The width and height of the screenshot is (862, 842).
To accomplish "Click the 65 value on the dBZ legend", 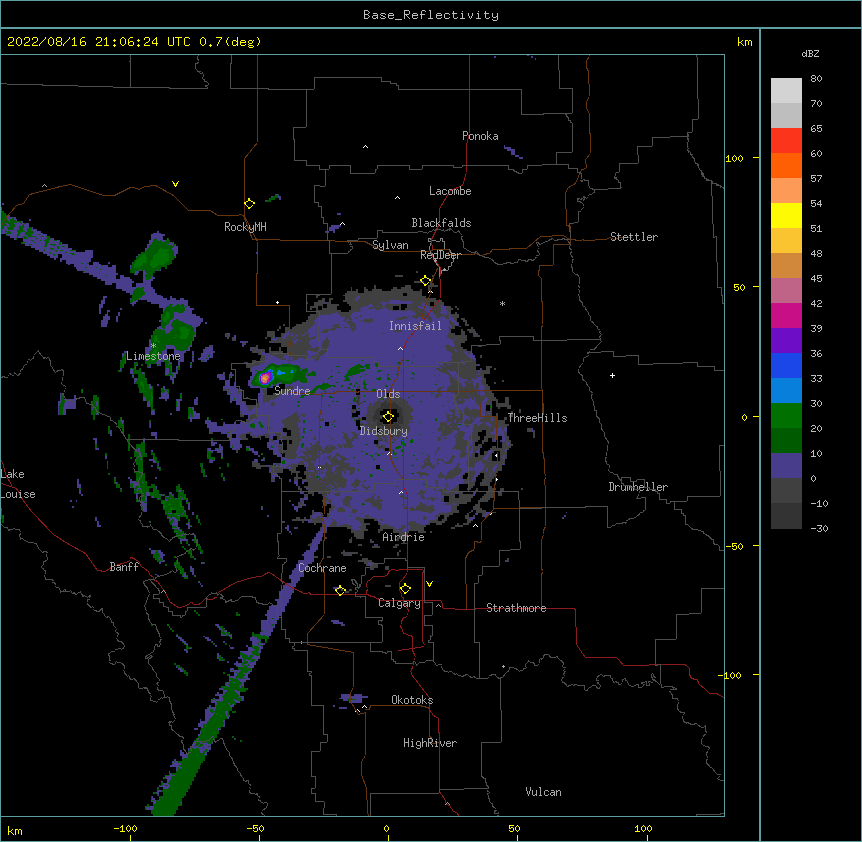I will pos(816,129).
